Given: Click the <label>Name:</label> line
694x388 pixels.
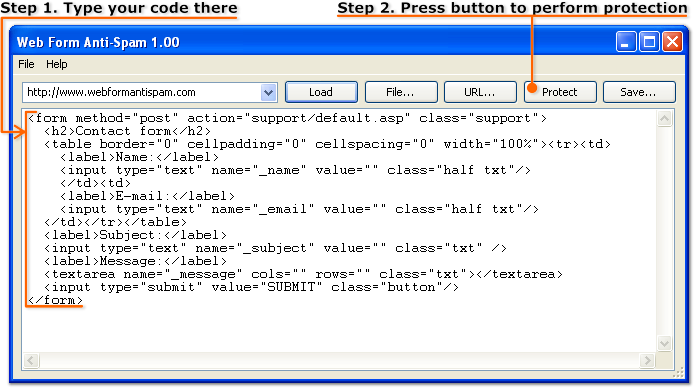Looking at the screenshot, I should coord(139,158).
